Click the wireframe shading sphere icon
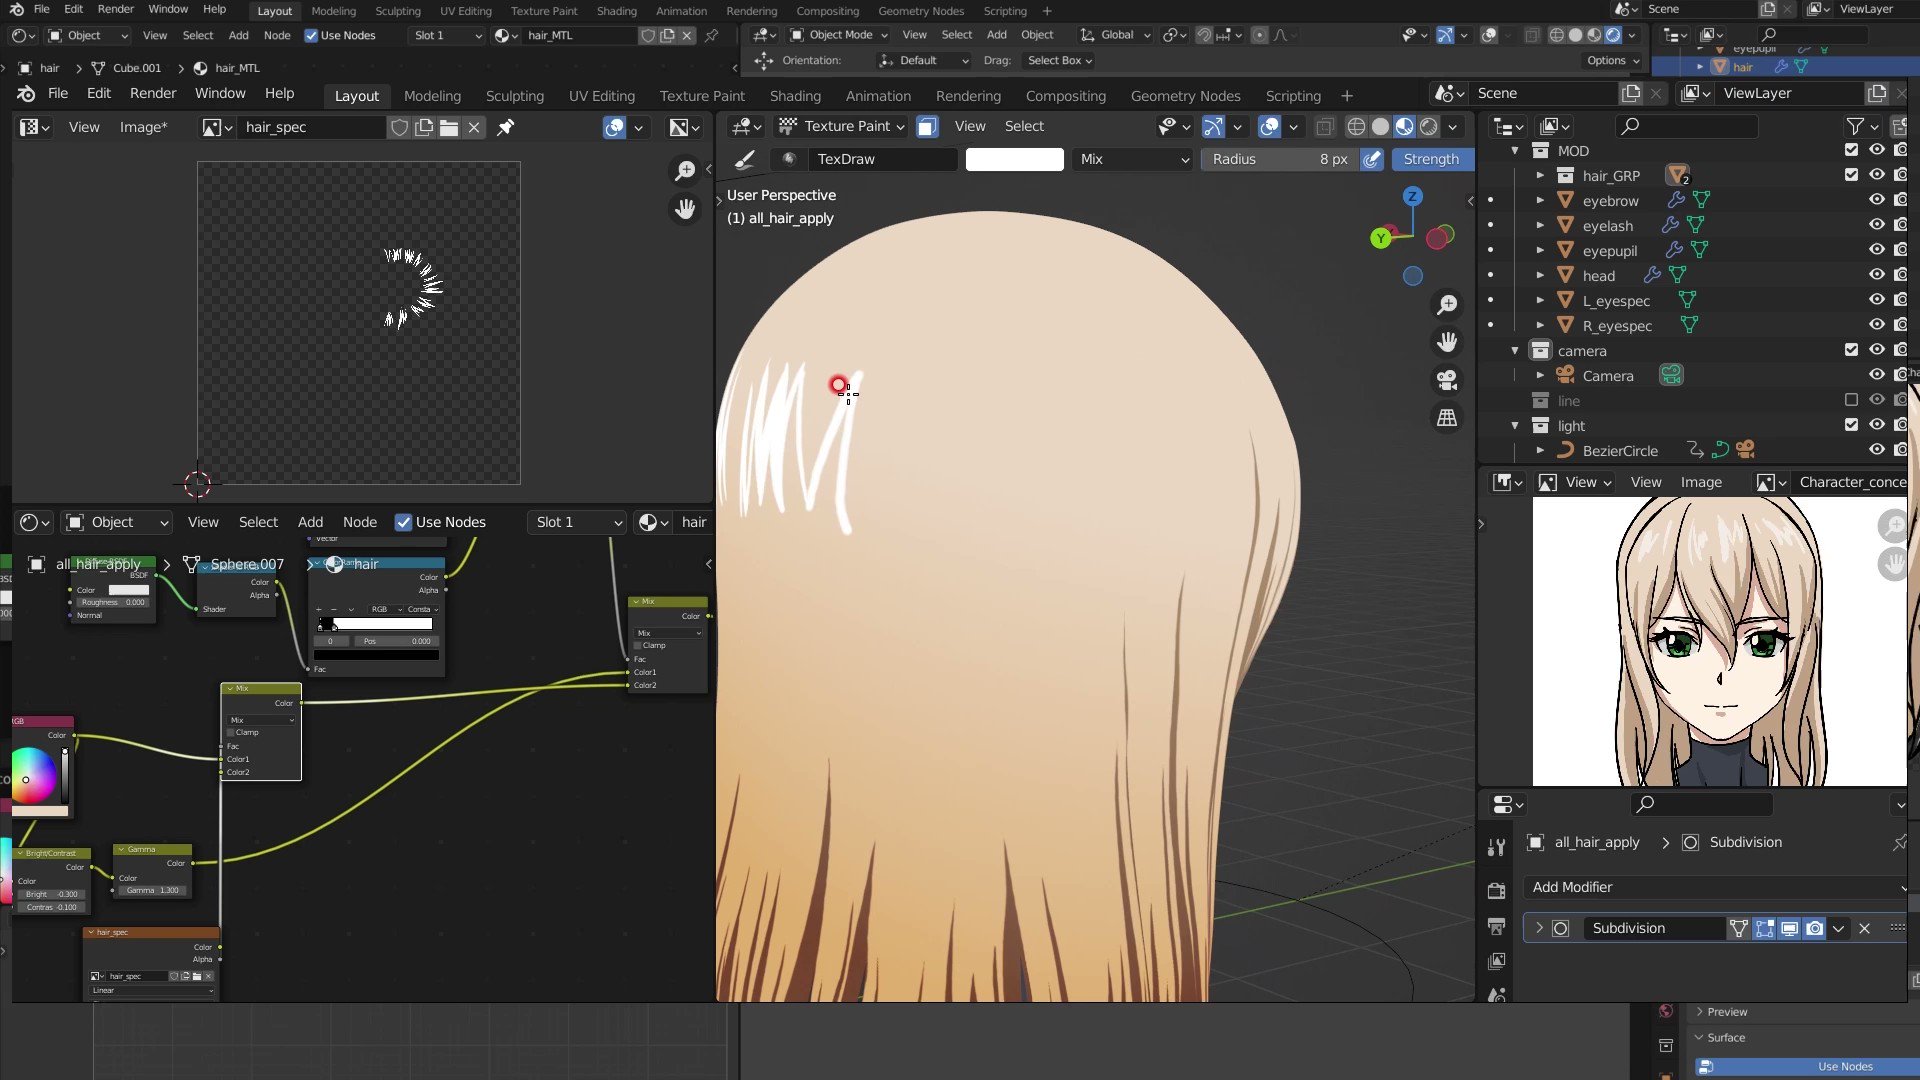1920x1080 pixels. [1357, 126]
